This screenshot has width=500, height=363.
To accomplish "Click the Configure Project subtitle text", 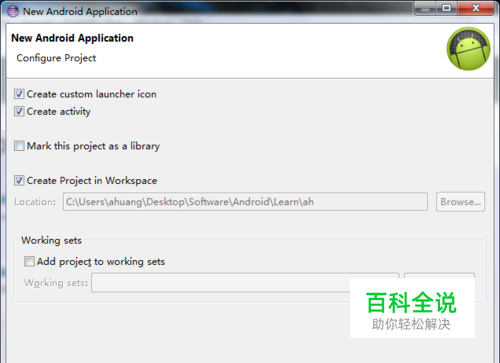I will pyautogui.click(x=56, y=58).
